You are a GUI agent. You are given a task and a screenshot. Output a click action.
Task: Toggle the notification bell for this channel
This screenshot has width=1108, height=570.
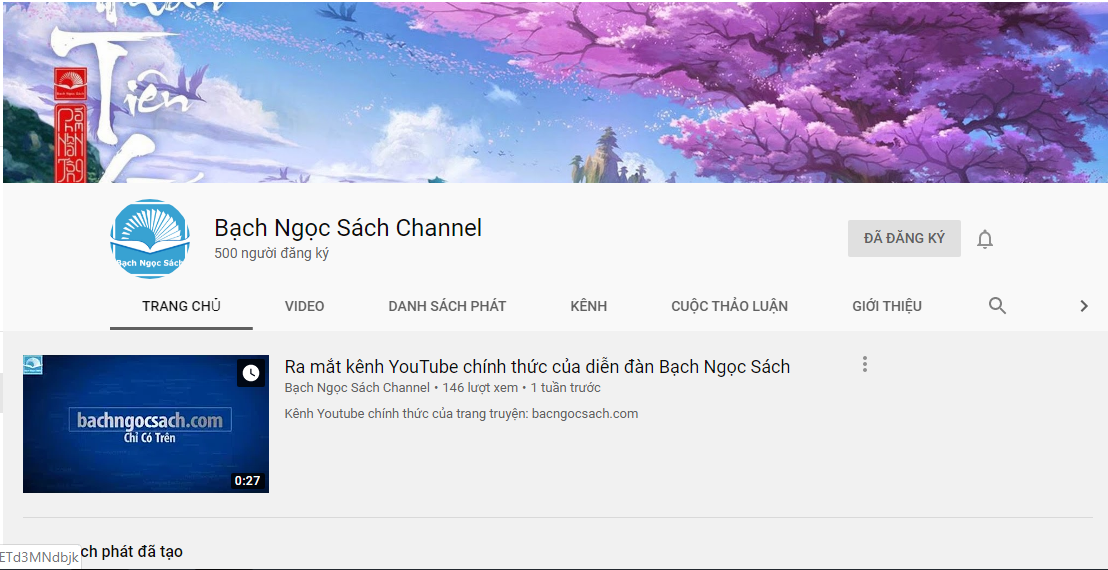point(985,239)
